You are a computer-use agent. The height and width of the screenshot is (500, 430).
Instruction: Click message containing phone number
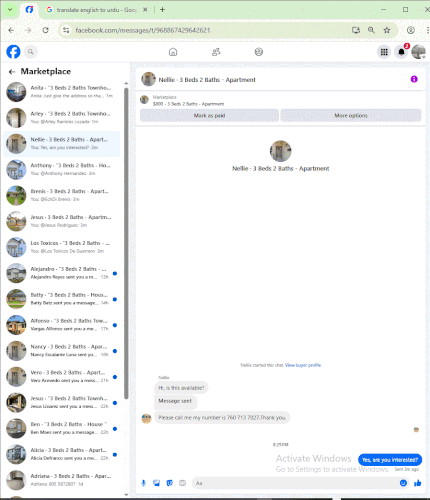coord(222,418)
